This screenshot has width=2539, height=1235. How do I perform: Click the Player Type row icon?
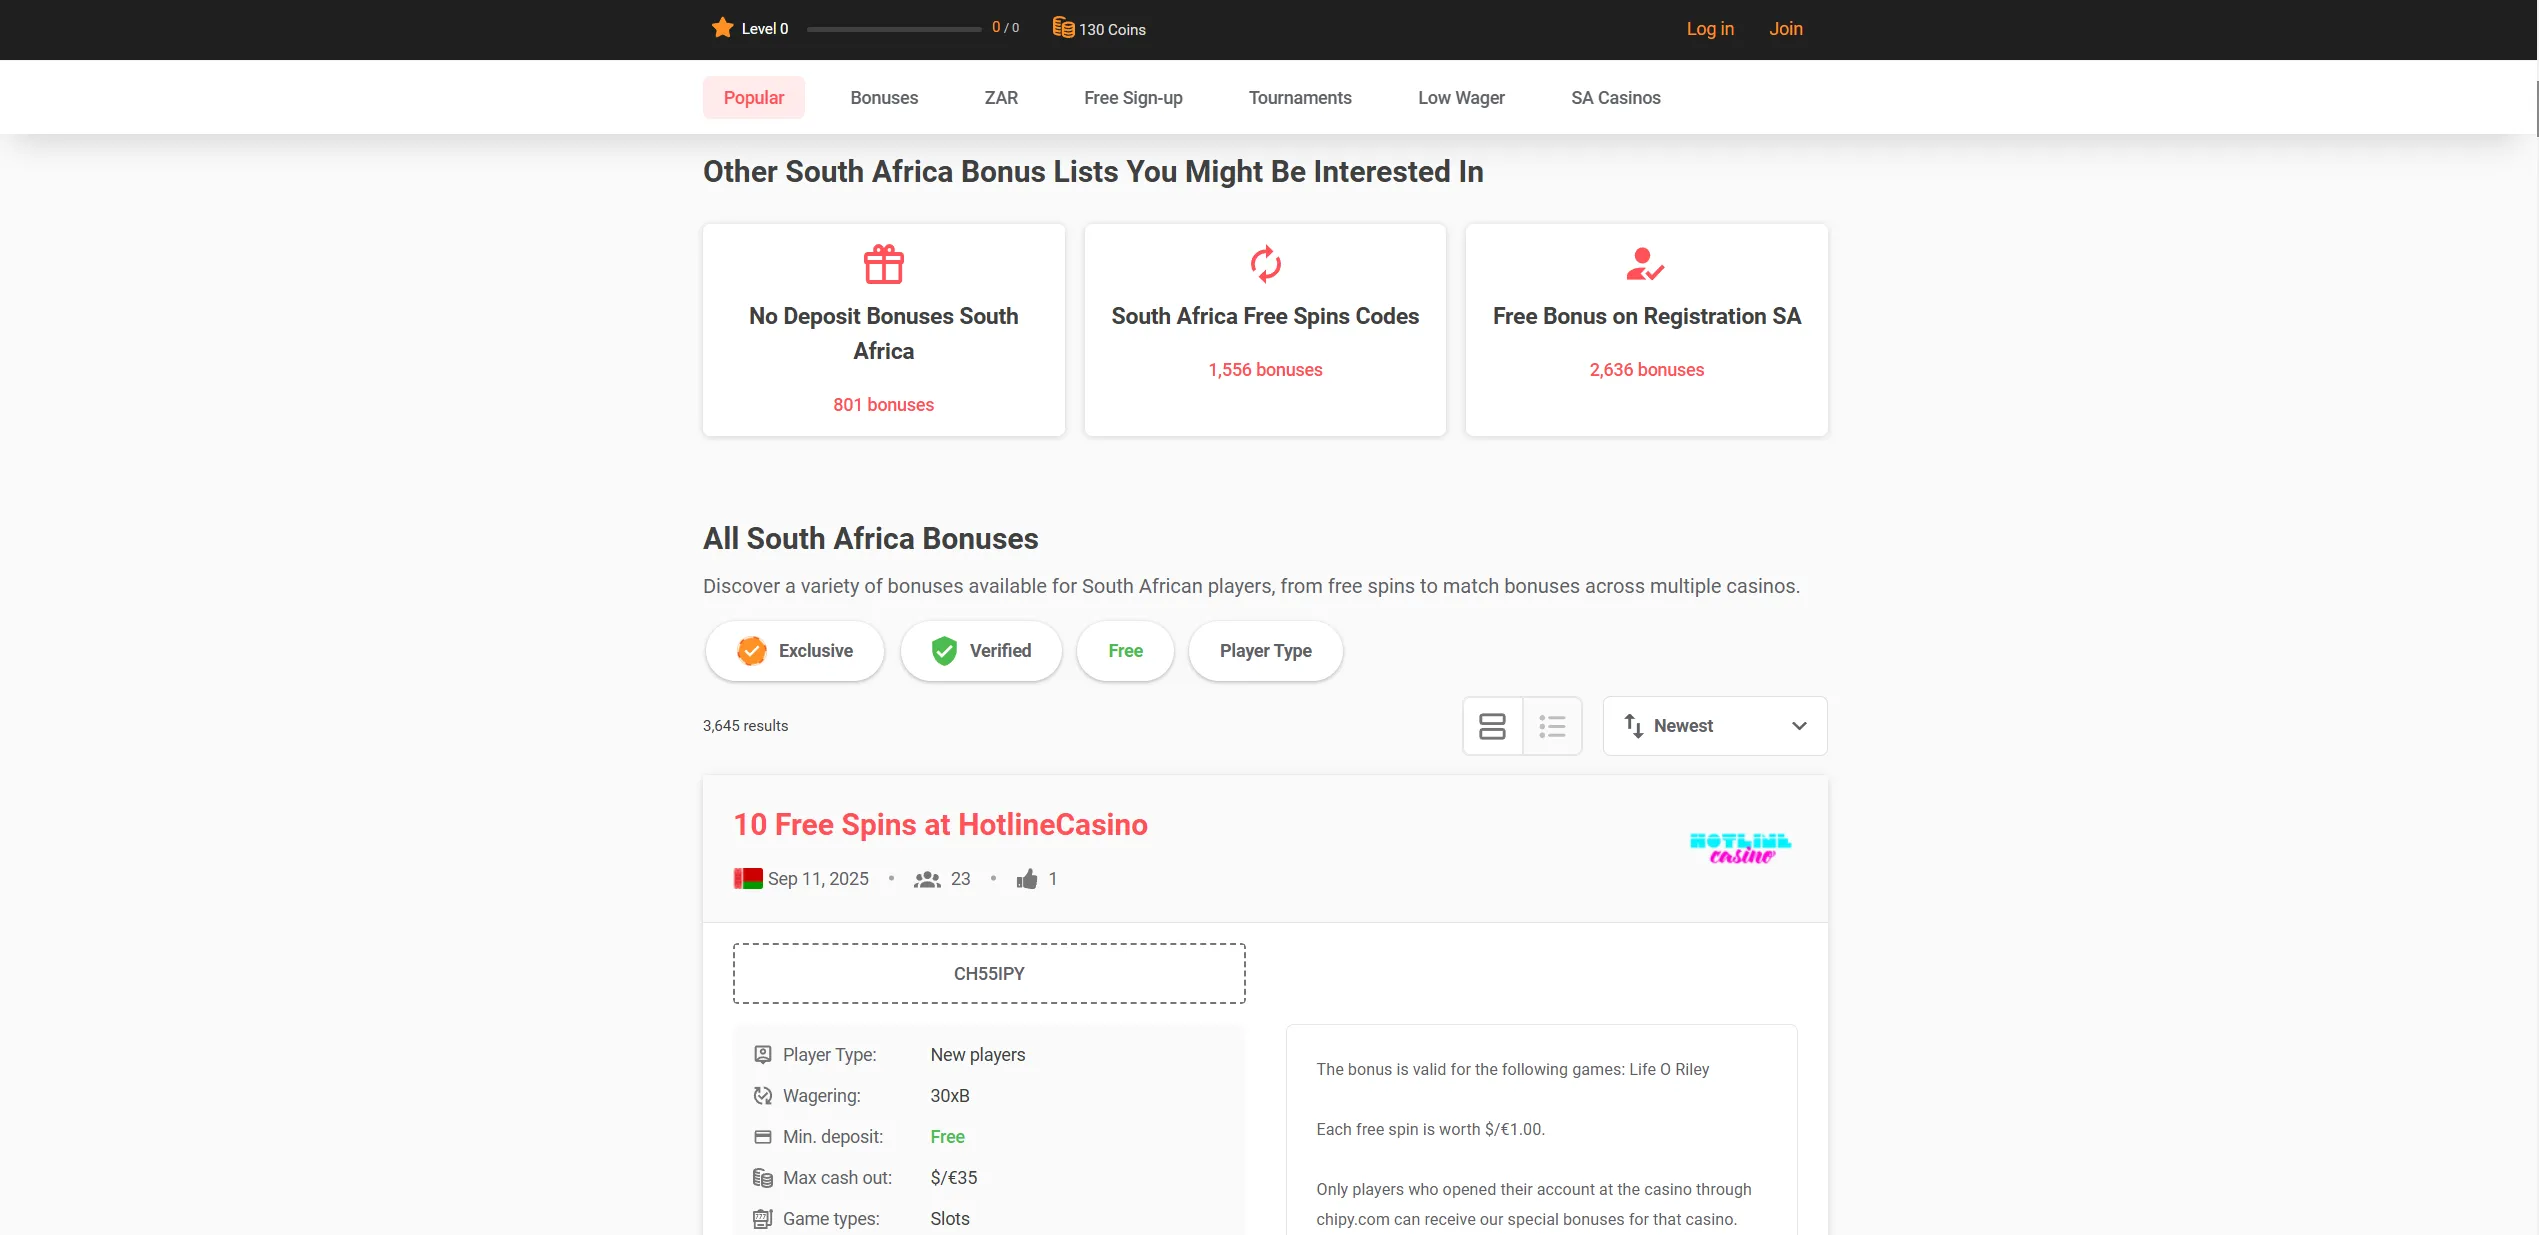click(x=762, y=1055)
